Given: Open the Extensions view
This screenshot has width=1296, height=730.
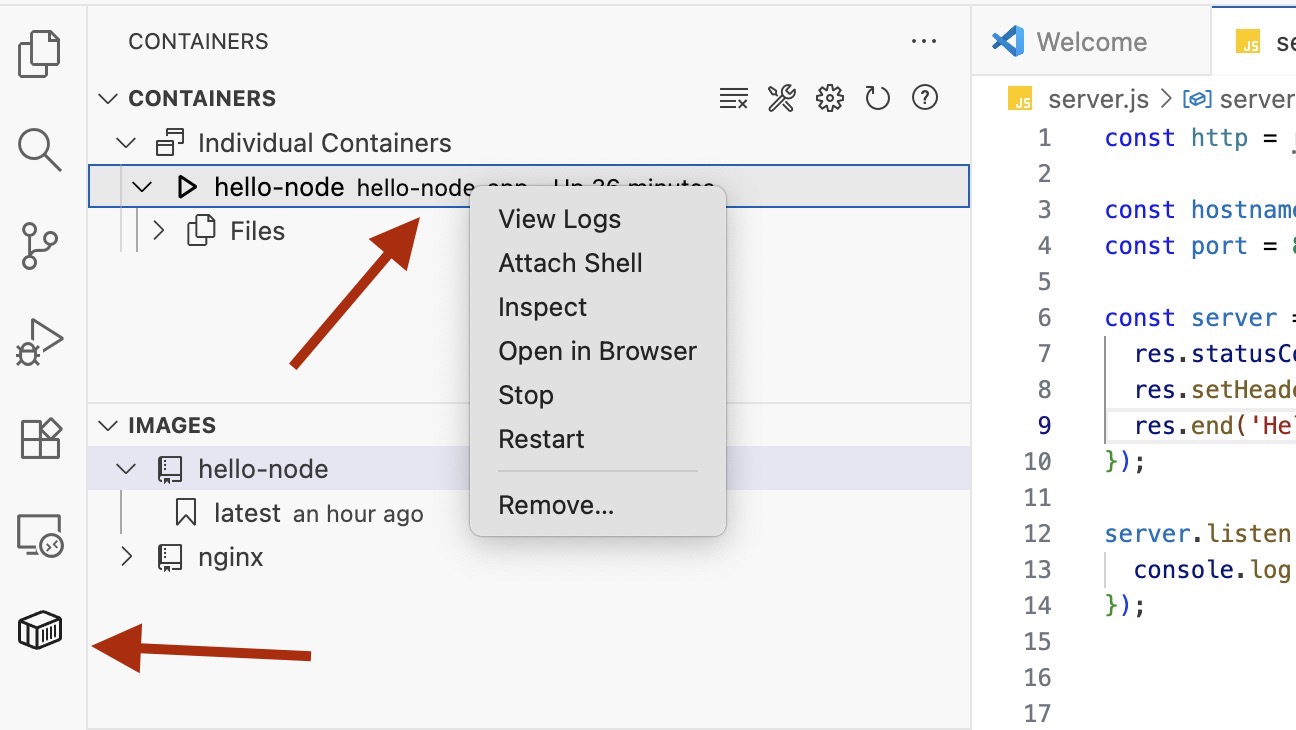Looking at the screenshot, I should (40, 438).
